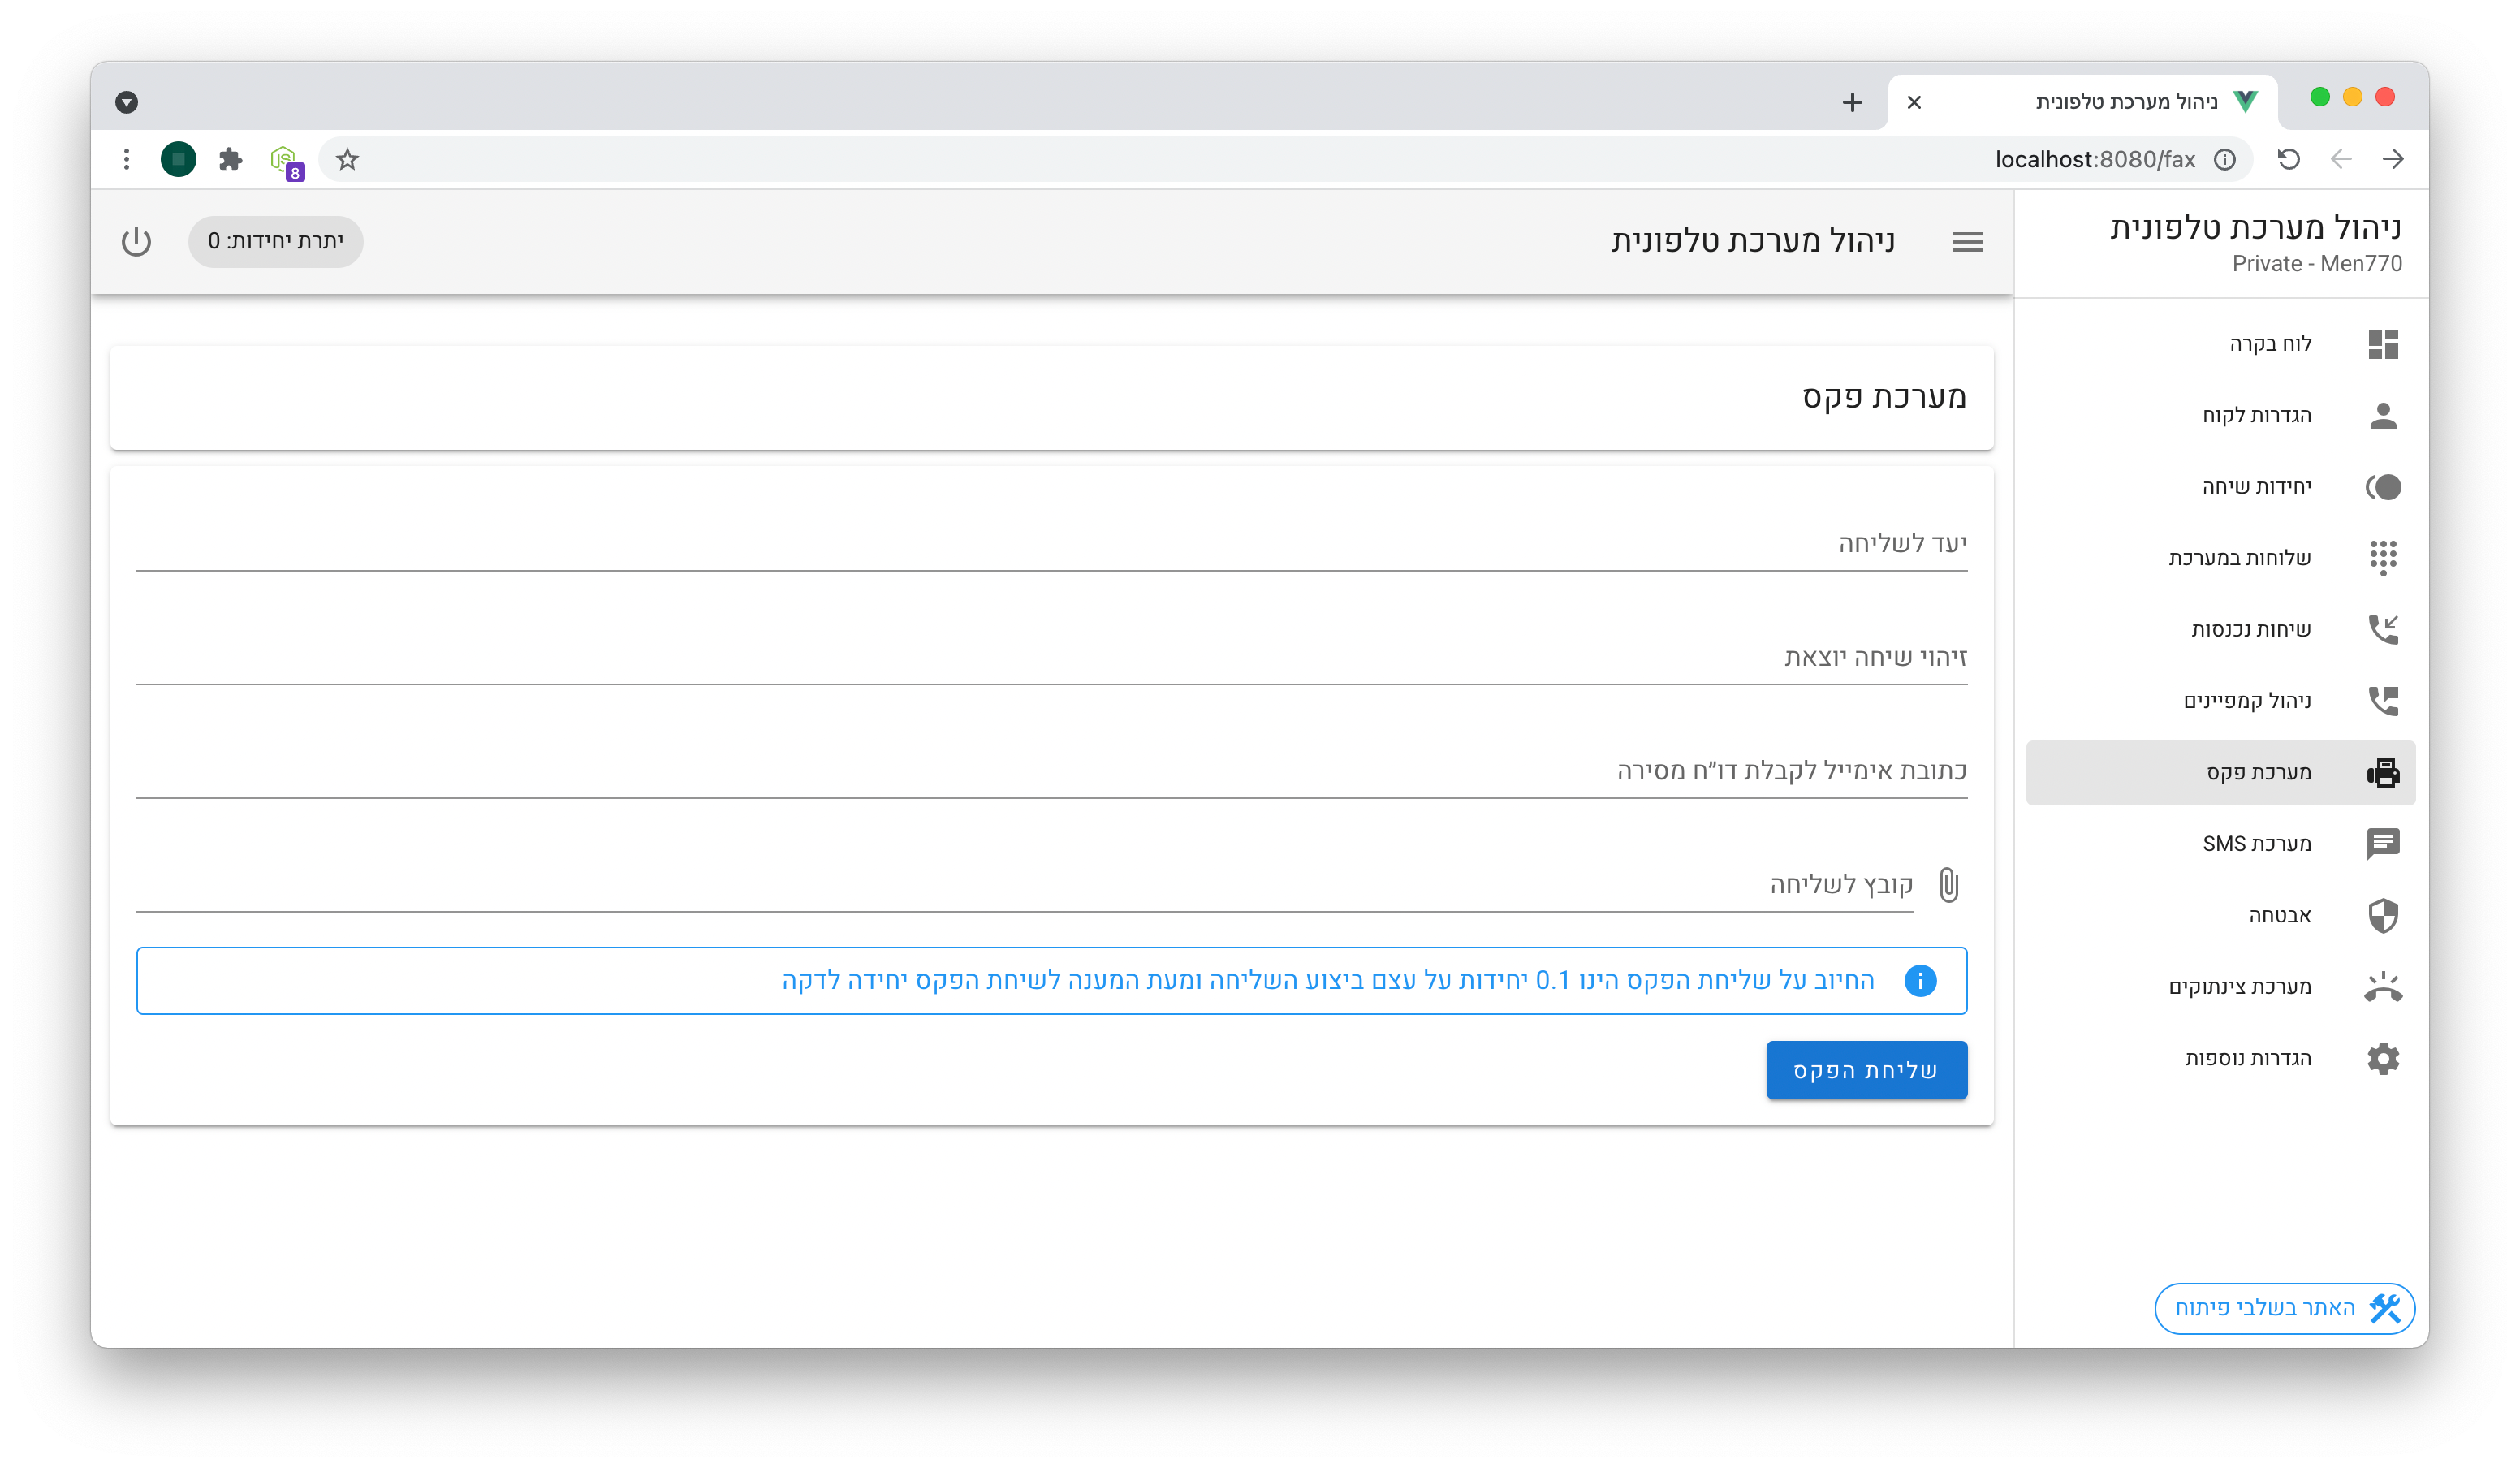Bookmark this page with star icon
This screenshot has height=1468, width=2520.
tap(347, 159)
